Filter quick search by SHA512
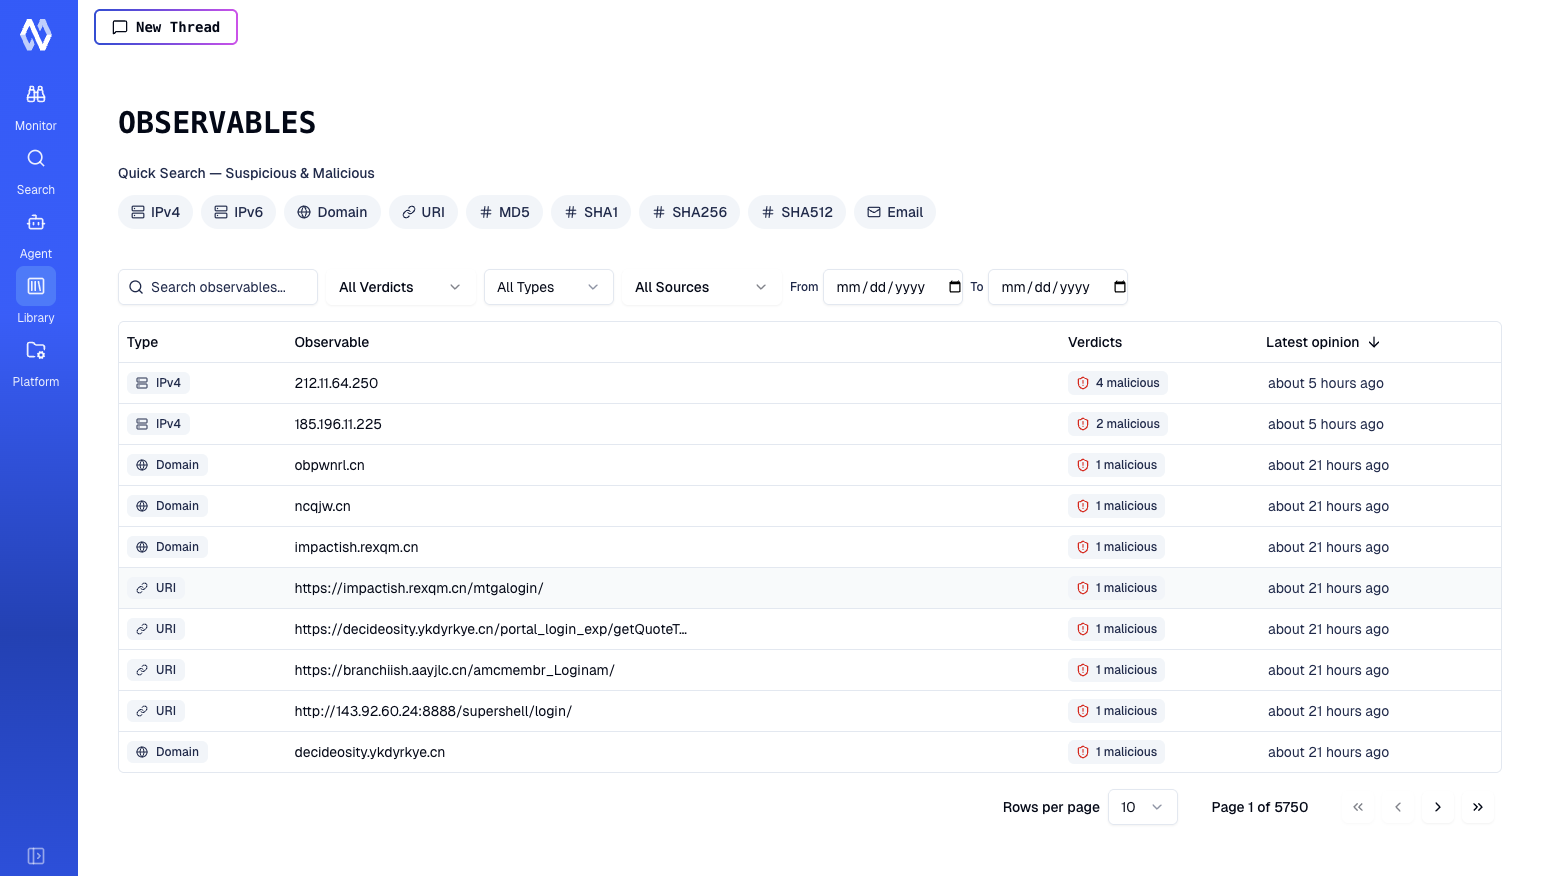Viewport: 1550px width, 876px height. [797, 212]
